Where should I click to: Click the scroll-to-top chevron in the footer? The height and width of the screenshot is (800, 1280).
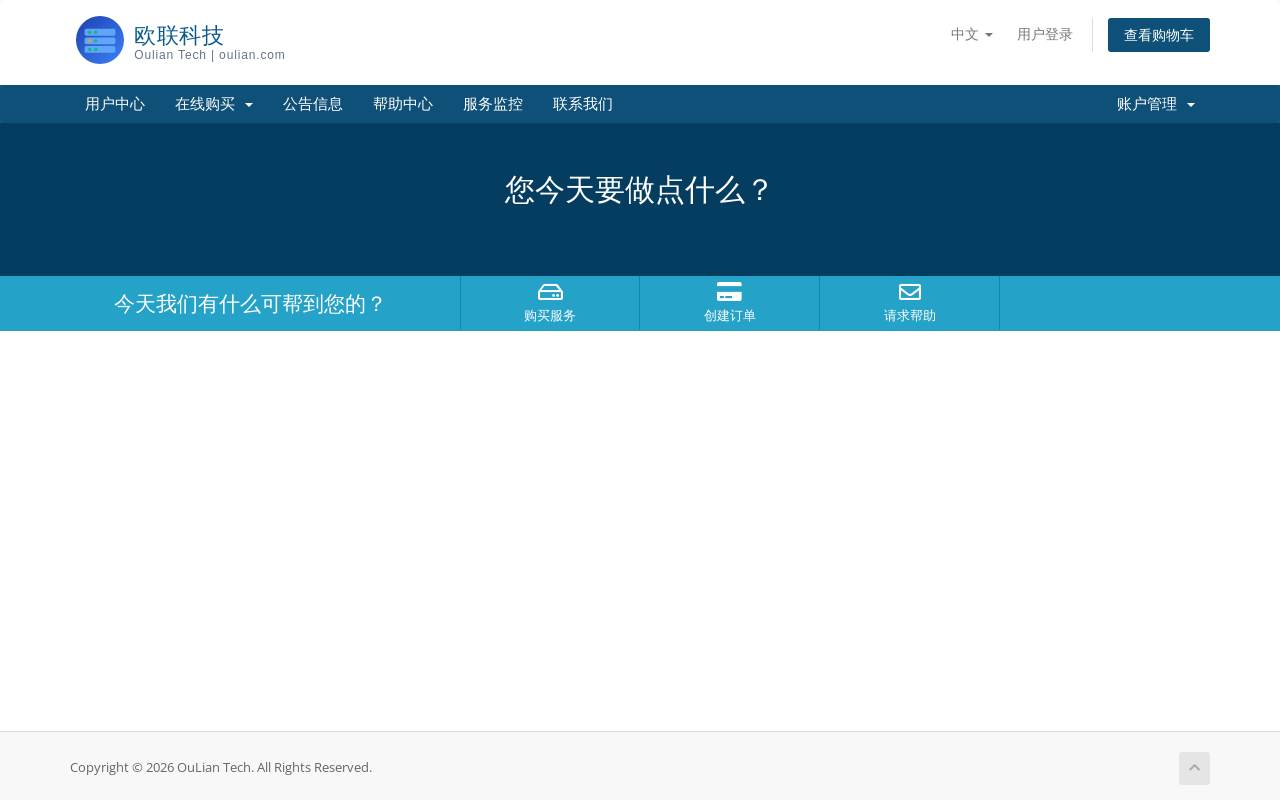(1194, 768)
